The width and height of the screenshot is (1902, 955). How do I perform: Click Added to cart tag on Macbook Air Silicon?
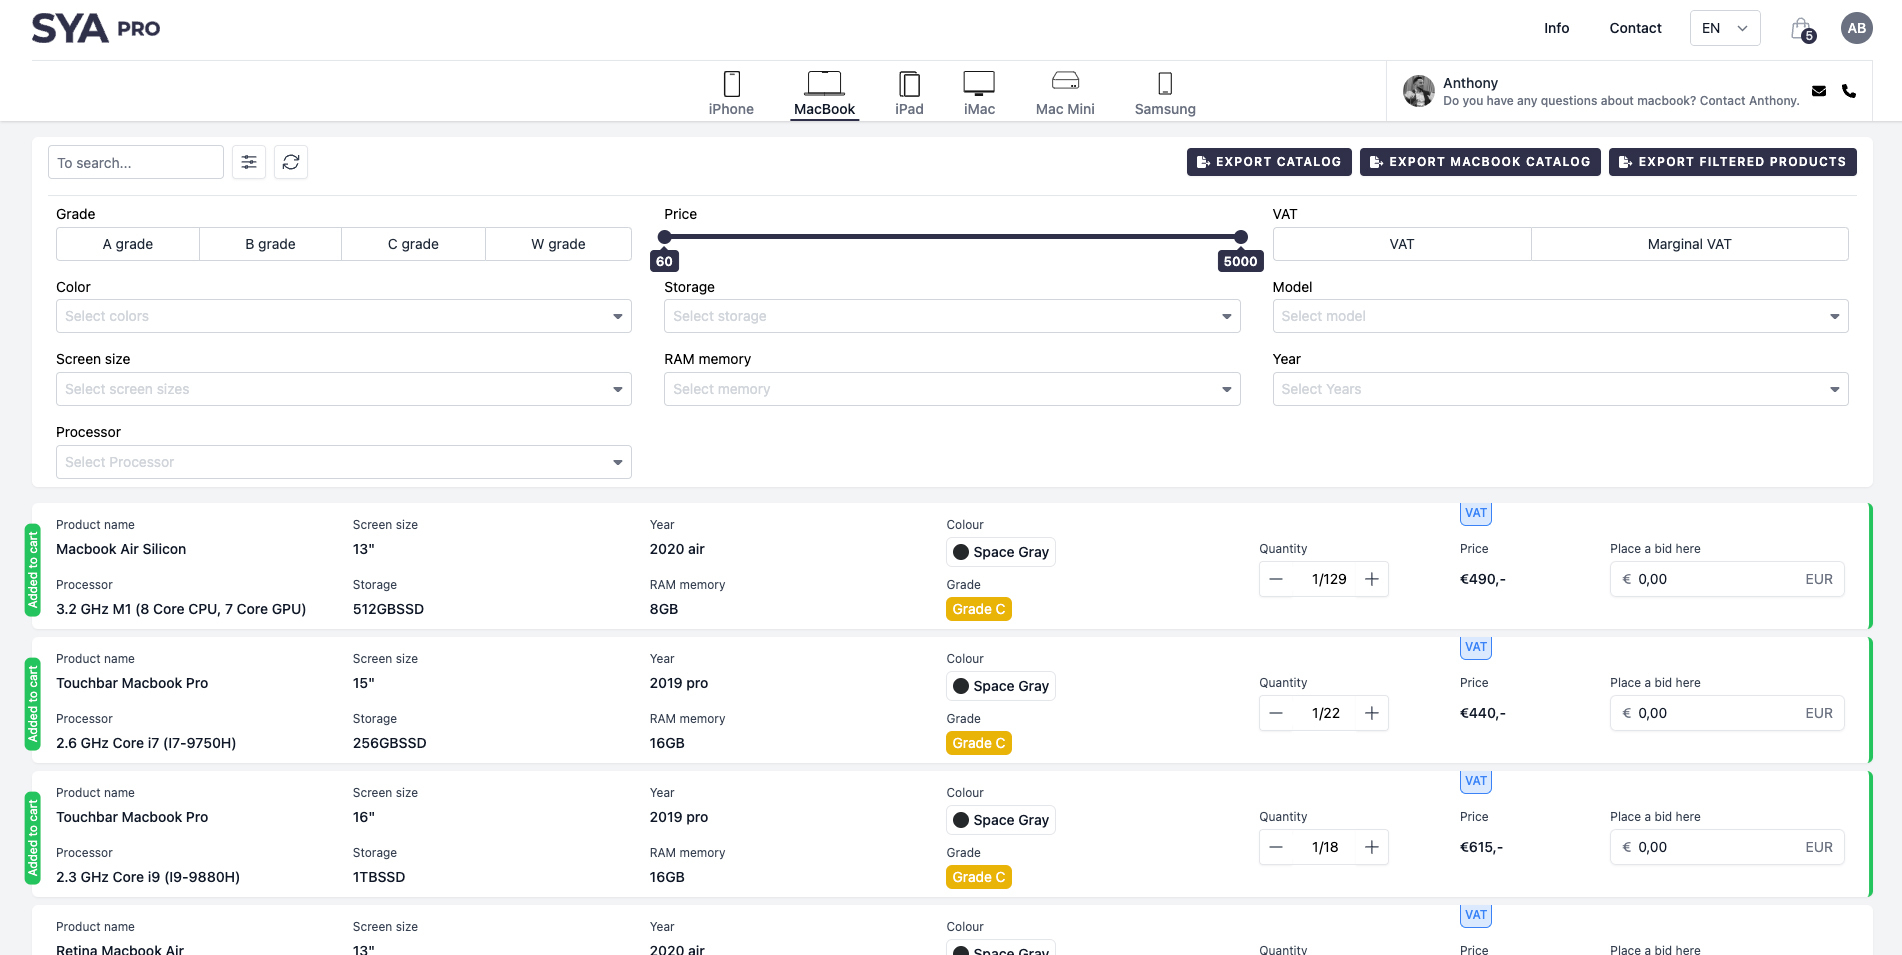pos(32,570)
